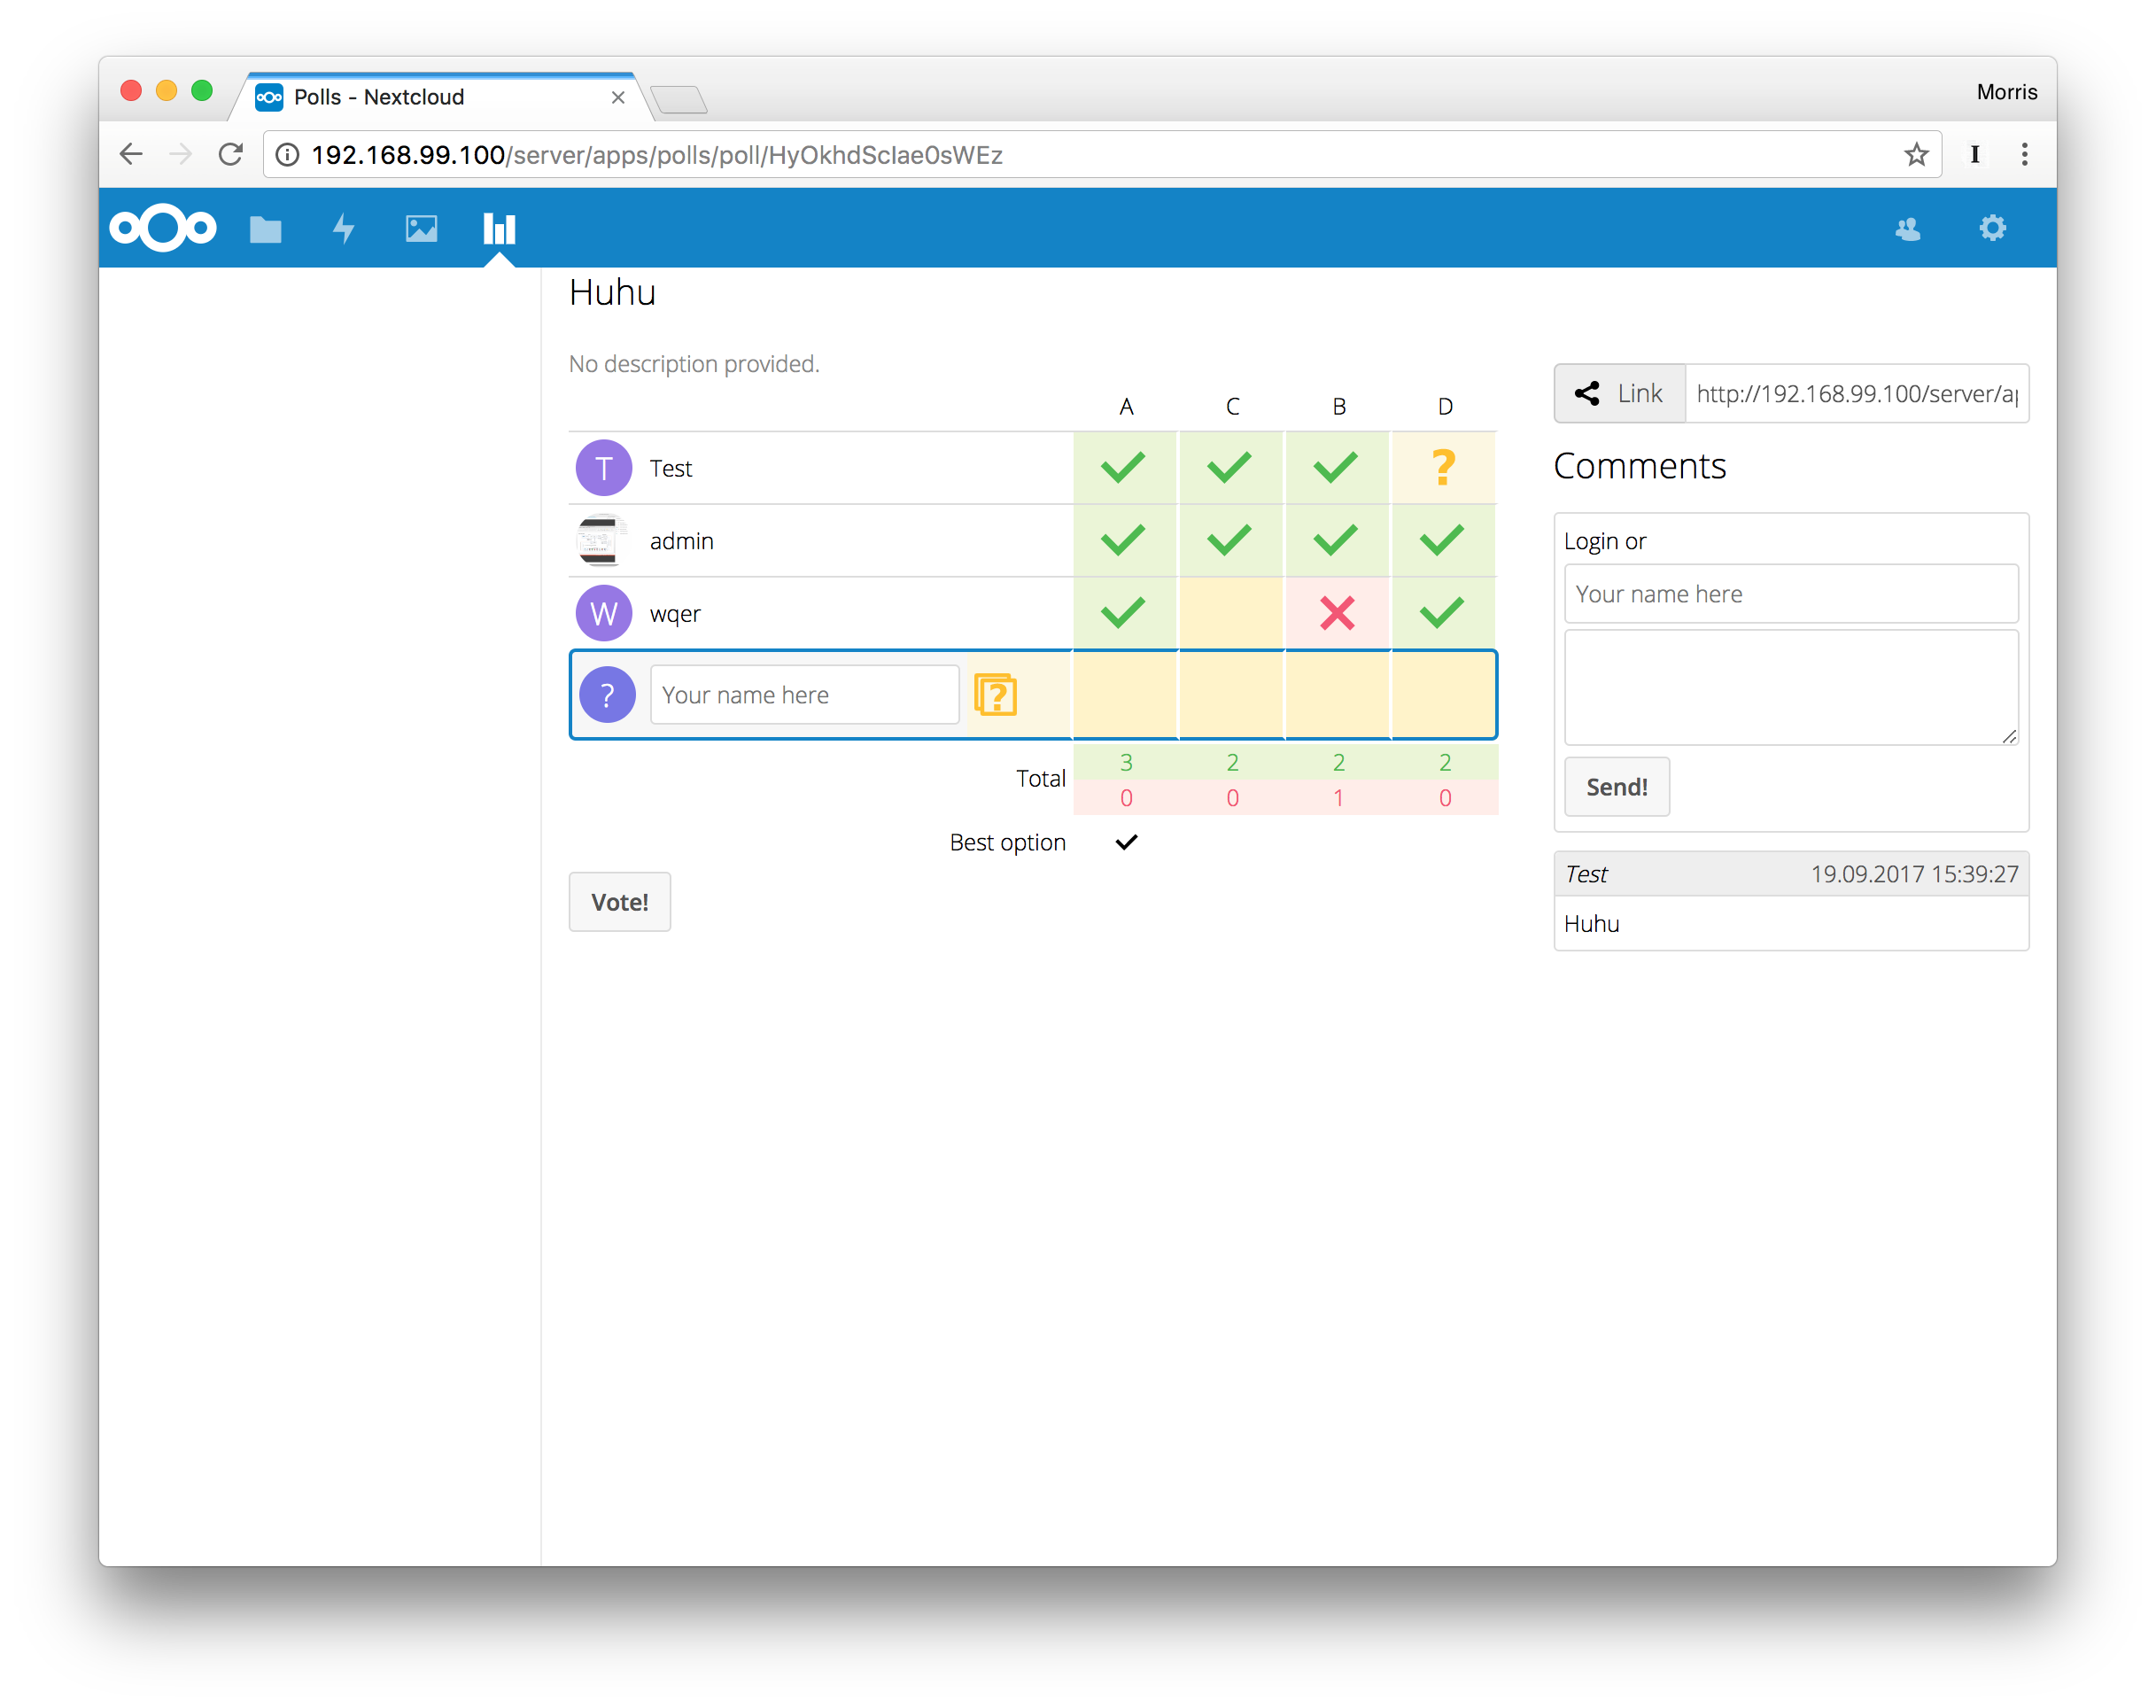Focus the voter name input in the table
This screenshot has width=2156, height=1708.
coord(804,695)
